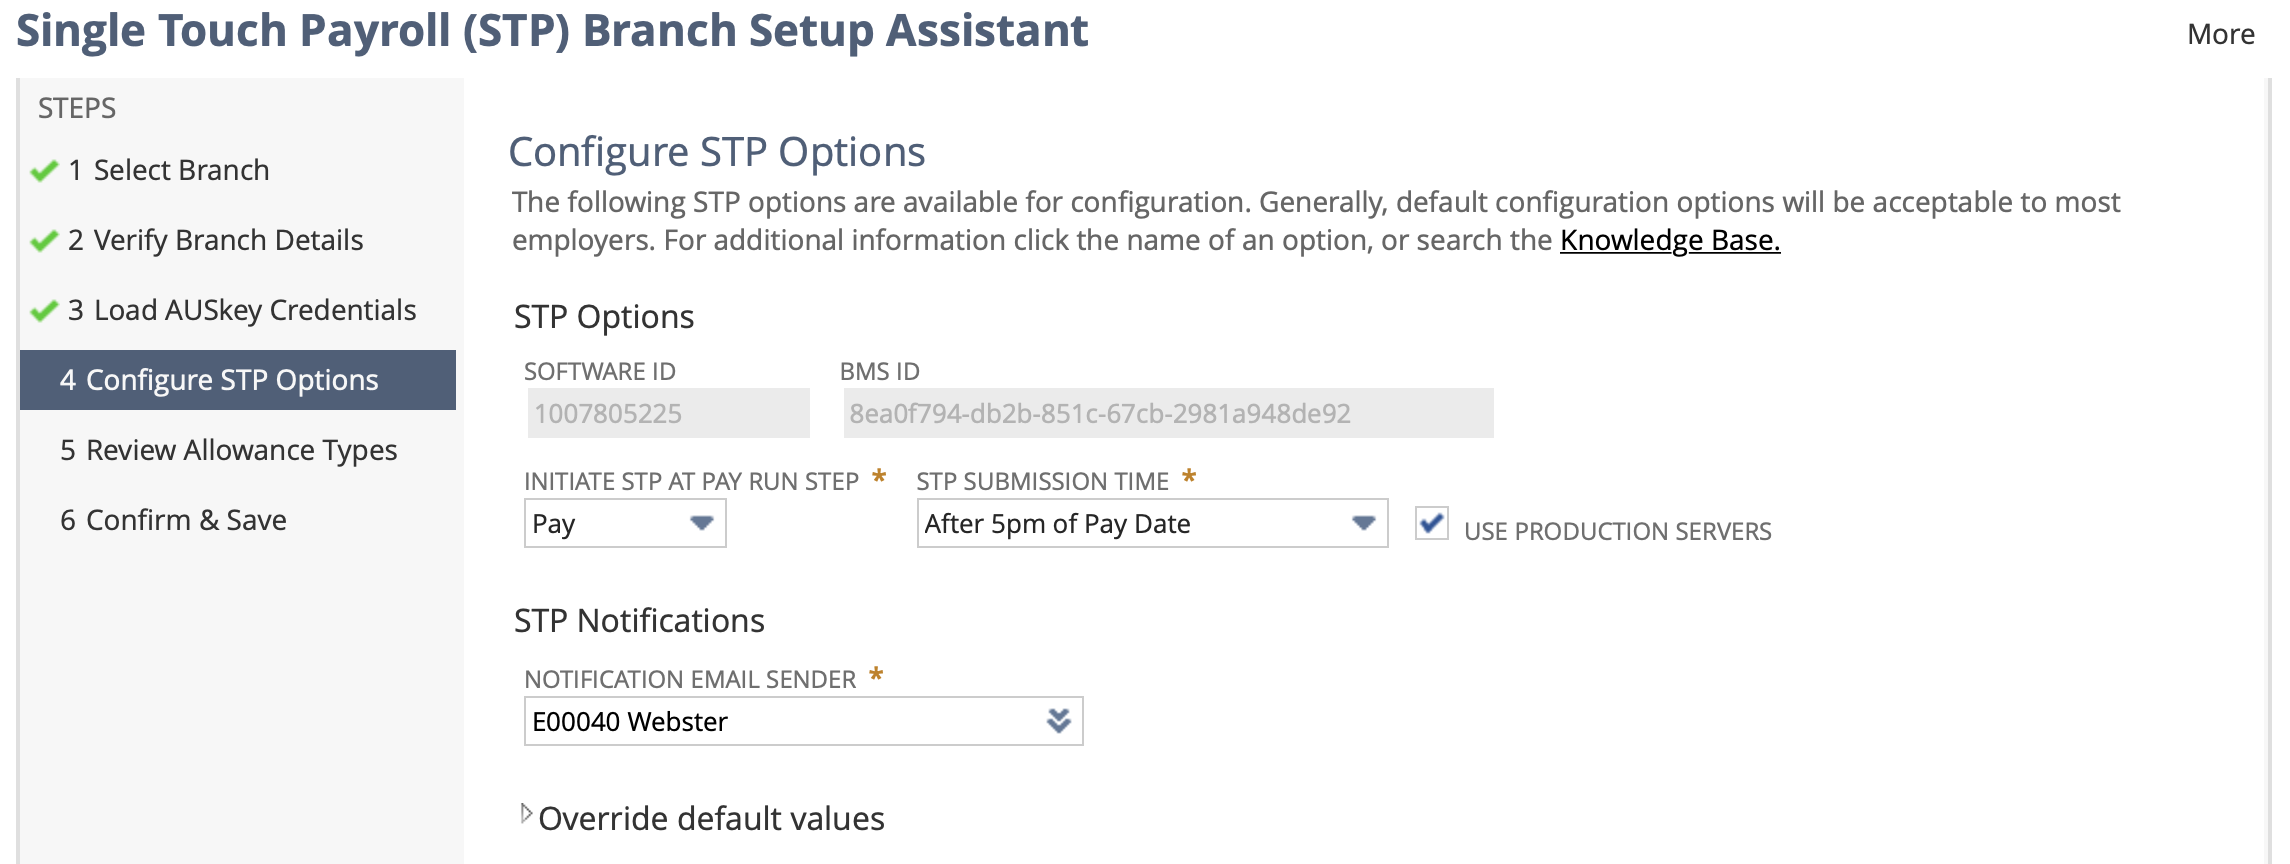Click the asterisk next to Initiate STP at Pay Run Step
Screen dimensions: 2290x864
pyautogui.click(x=878, y=477)
